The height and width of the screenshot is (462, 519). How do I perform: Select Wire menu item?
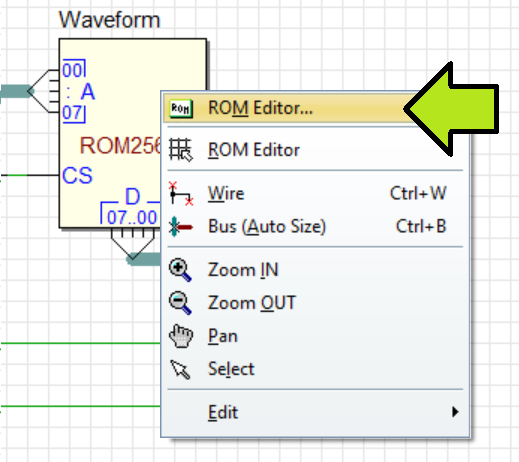coord(315,193)
